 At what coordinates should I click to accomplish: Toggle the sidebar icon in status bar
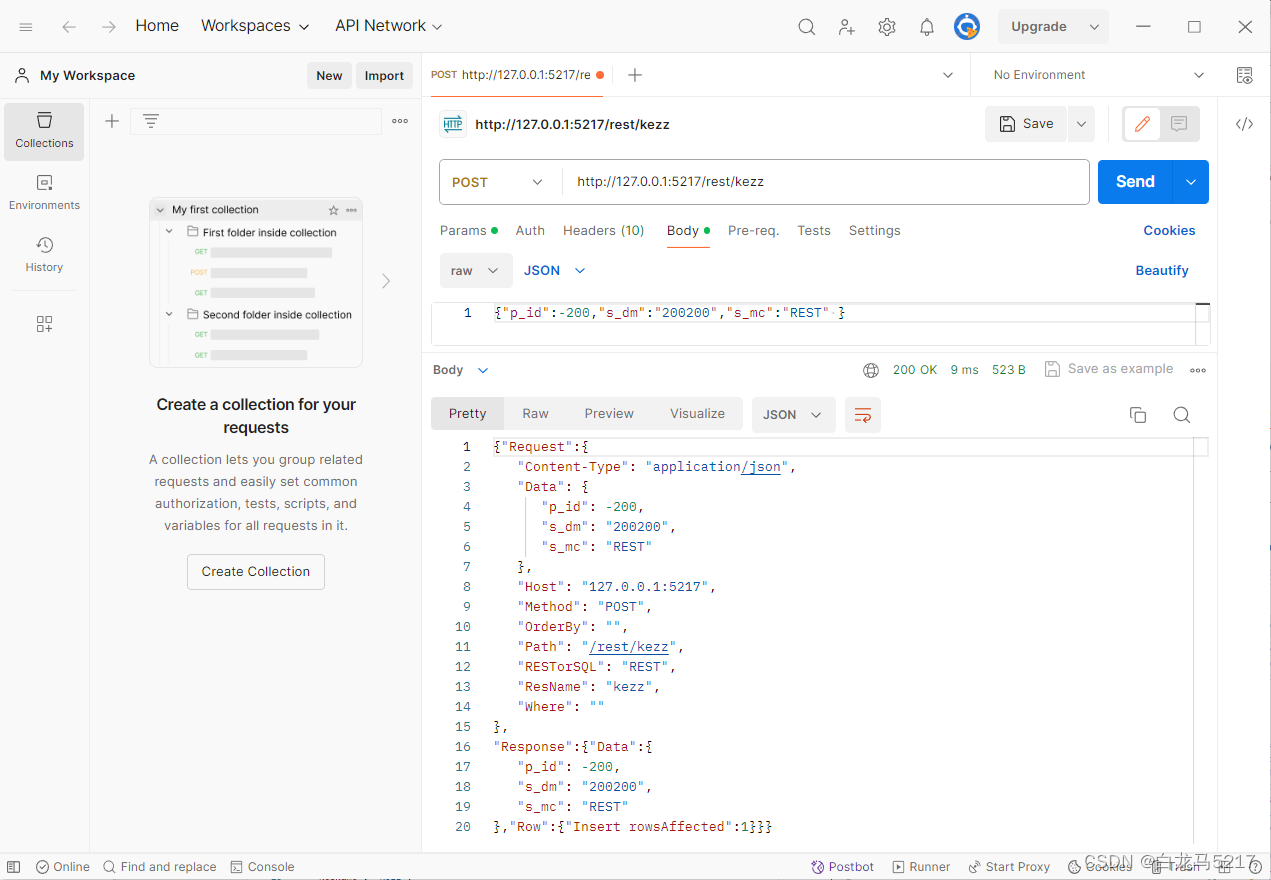coord(14,867)
